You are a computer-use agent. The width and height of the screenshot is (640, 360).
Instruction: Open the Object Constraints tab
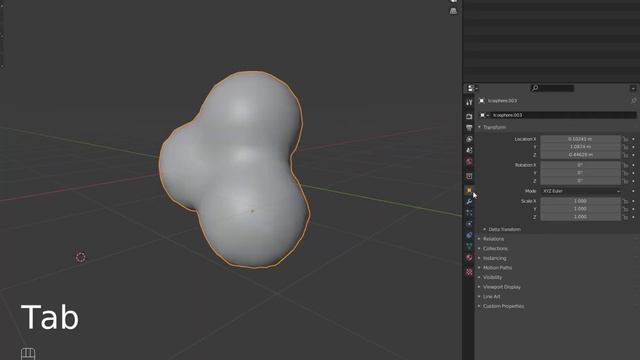[469, 235]
